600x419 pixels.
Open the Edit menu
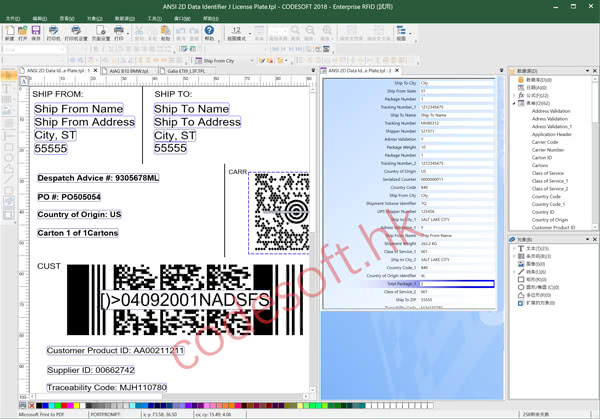[40, 18]
